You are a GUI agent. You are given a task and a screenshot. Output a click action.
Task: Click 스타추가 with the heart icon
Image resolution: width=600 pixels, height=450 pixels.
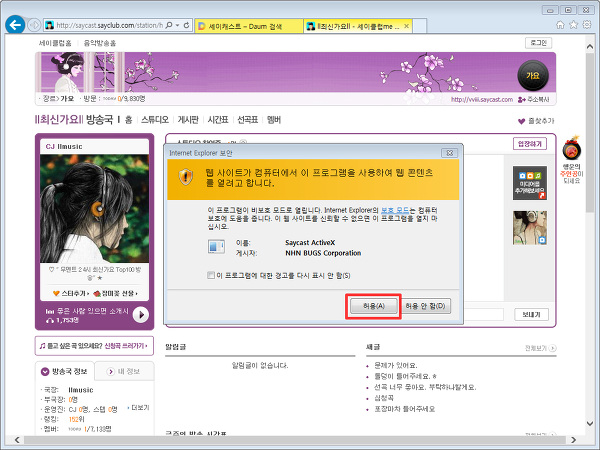click(x=70, y=293)
